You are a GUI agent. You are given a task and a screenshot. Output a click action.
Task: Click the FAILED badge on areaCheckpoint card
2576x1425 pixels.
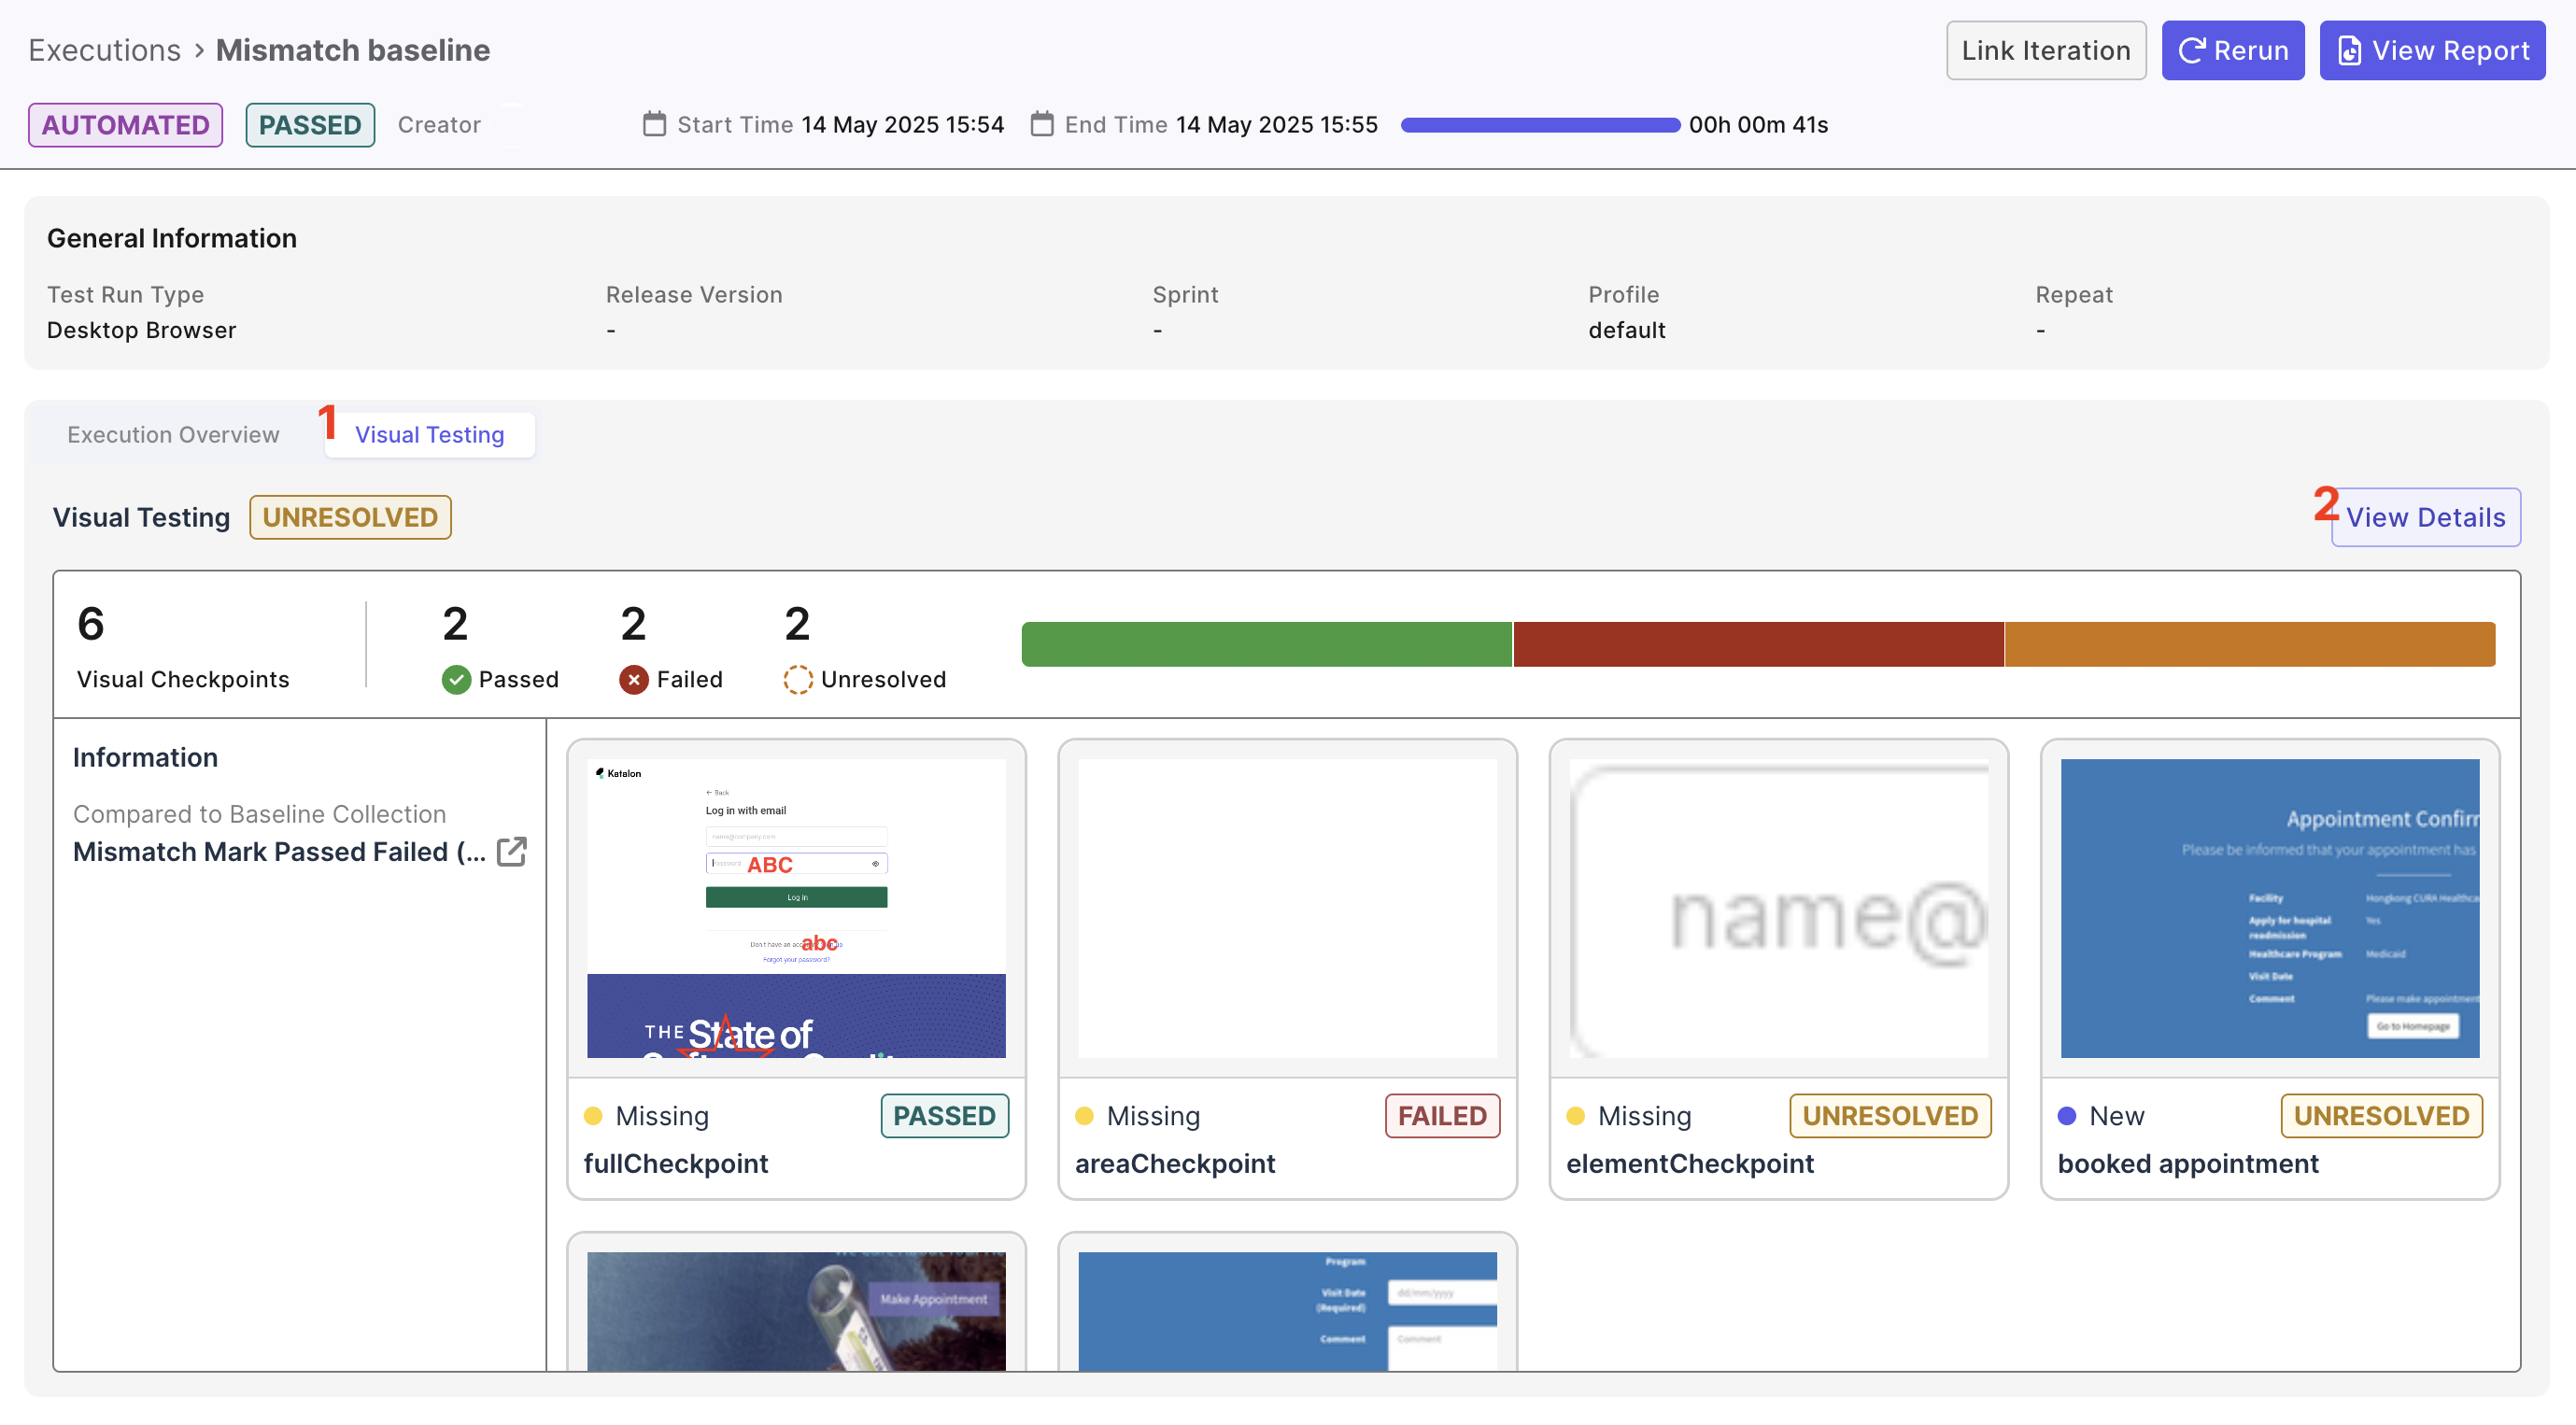[1442, 1116]
